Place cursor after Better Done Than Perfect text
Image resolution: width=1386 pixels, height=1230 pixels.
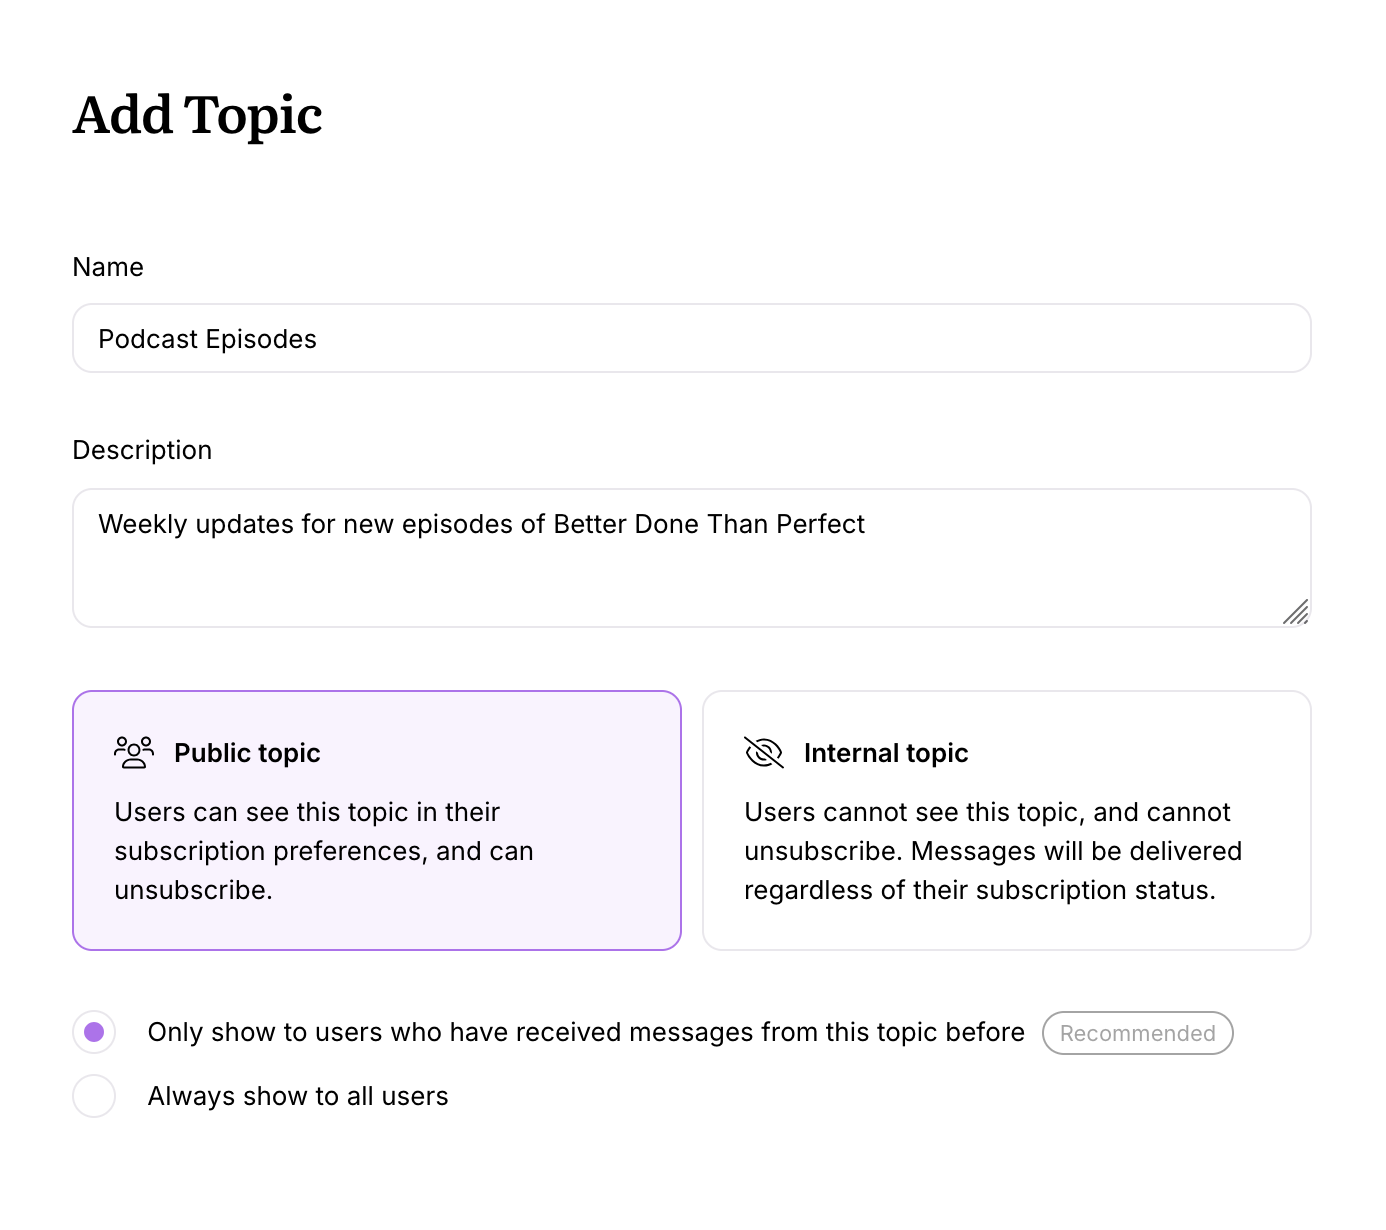(x=866, y=523)
